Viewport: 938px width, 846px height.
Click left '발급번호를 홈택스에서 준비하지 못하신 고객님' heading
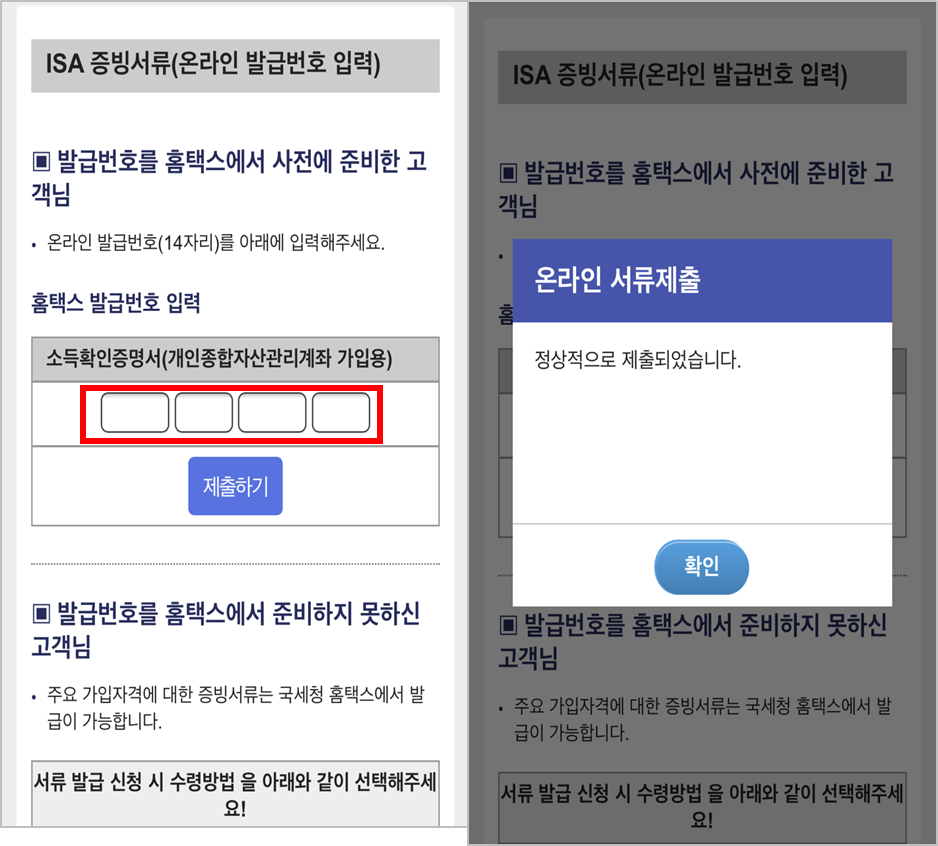tap(226, 630)
